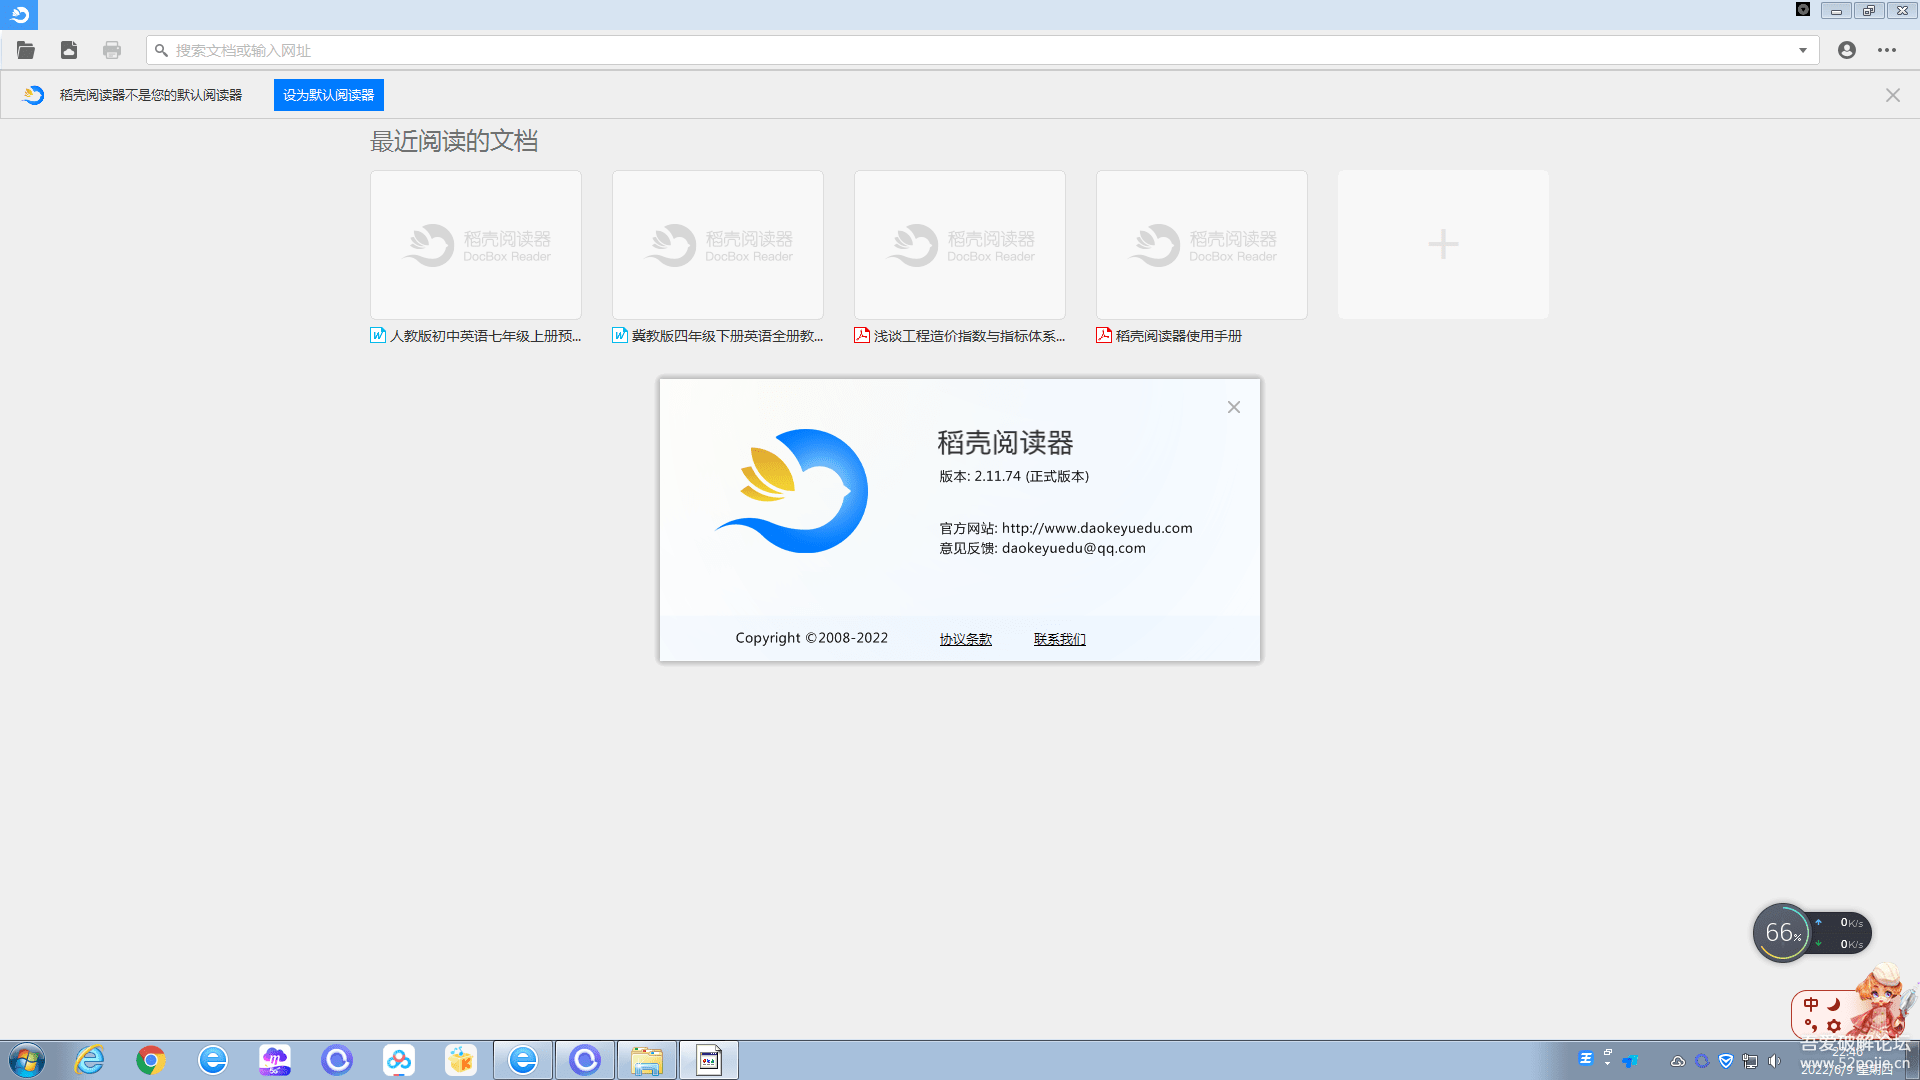The image size is (1920, 1080).
Task: Click the 稻壳阅读器 title in the about dialog
Action: point(1005,443)
